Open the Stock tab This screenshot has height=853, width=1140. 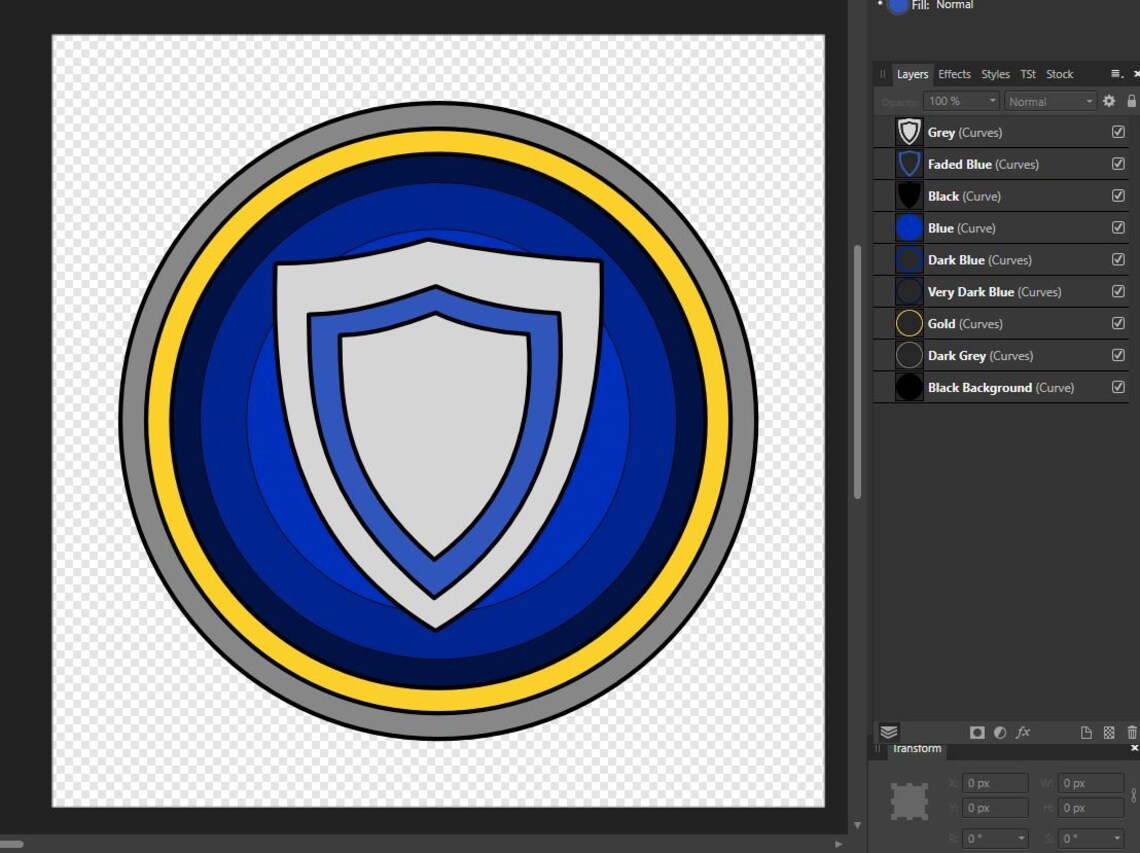click(1059, 73)
